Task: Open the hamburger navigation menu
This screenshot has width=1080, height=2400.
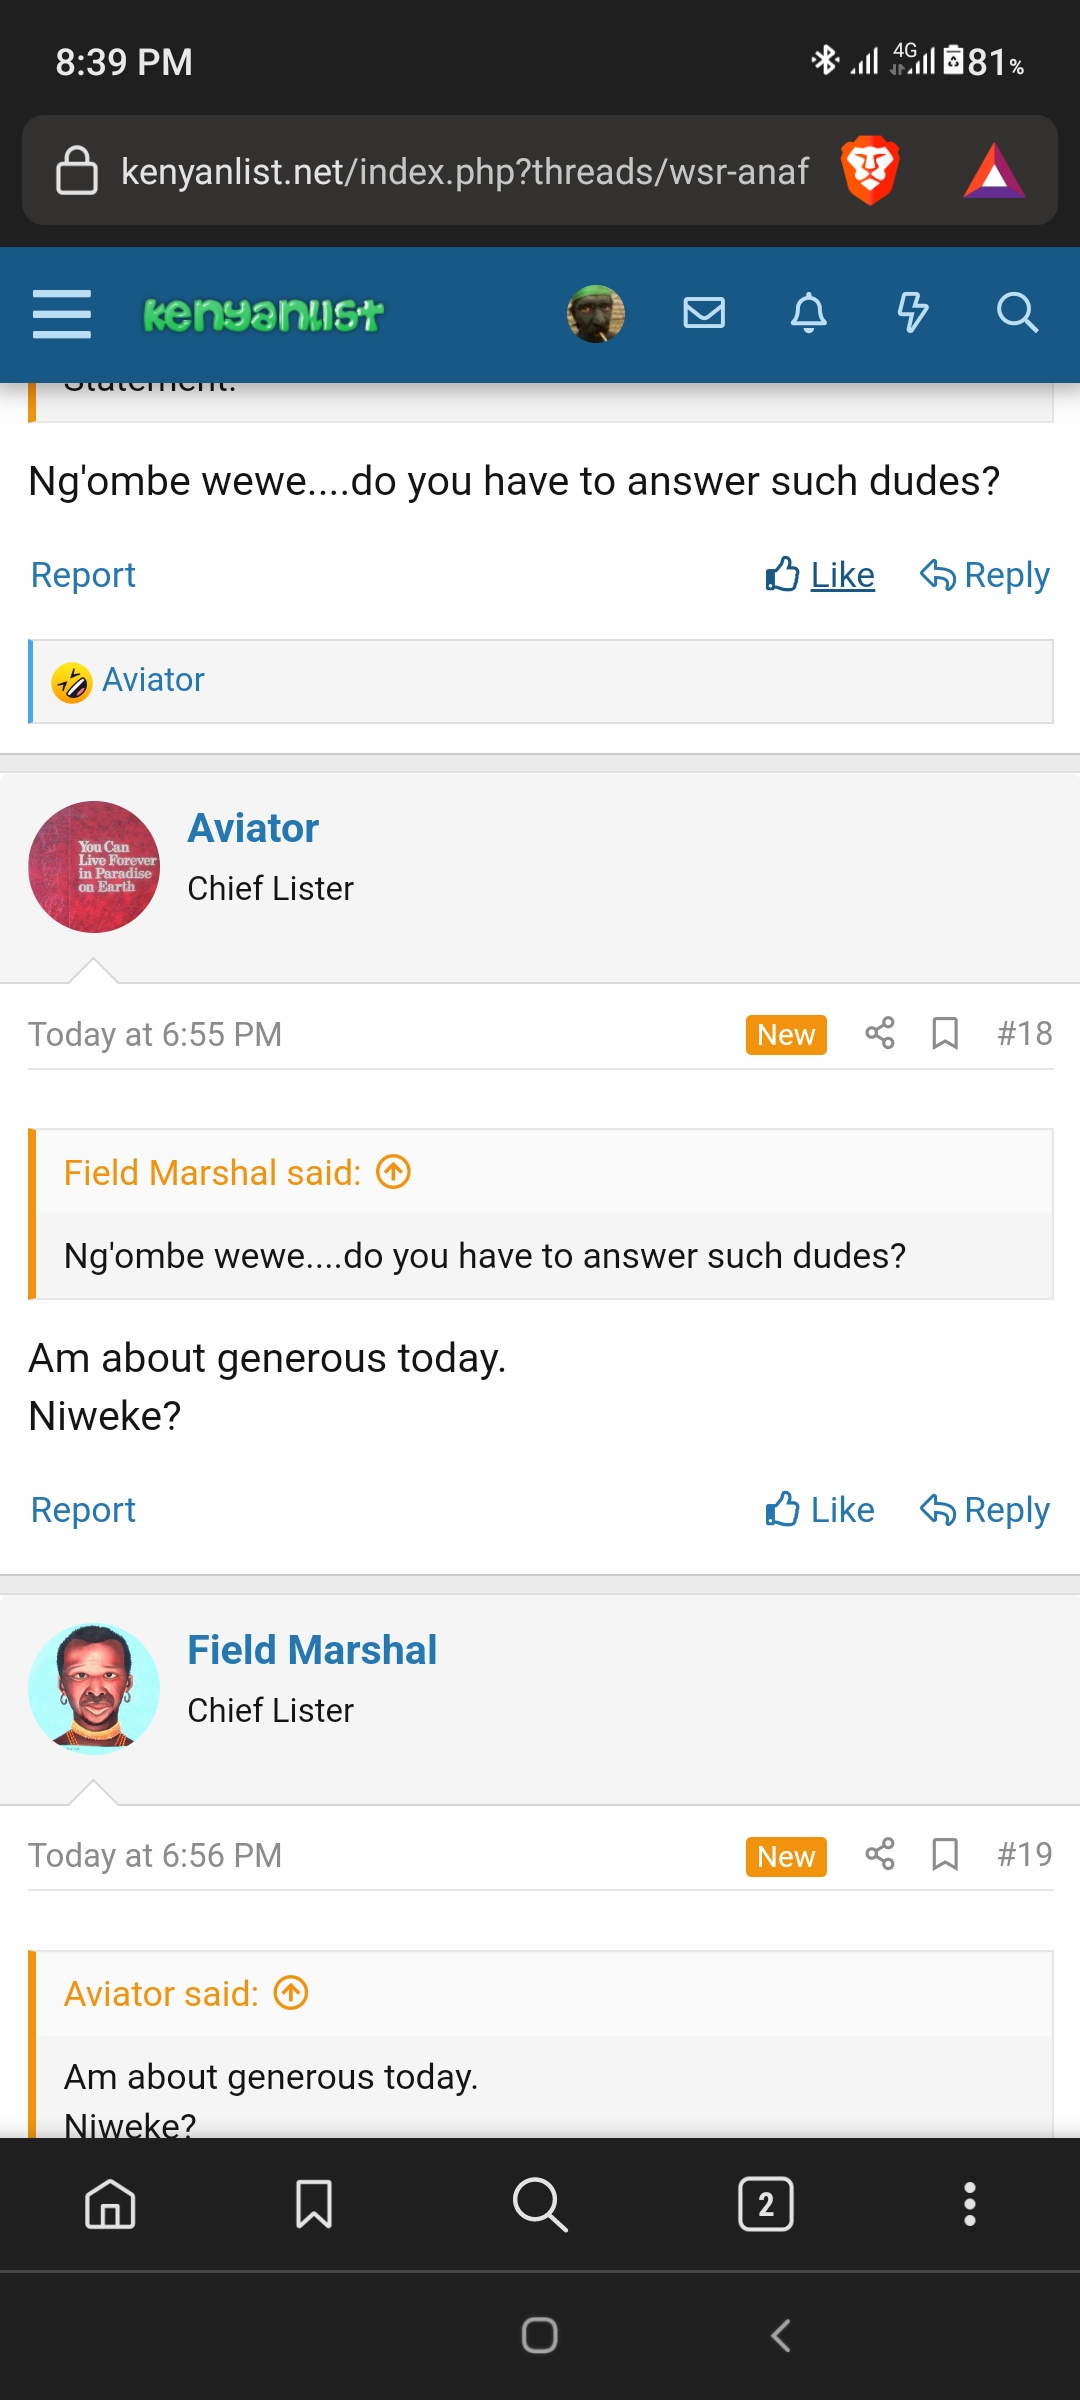Action: coord(62,314)
